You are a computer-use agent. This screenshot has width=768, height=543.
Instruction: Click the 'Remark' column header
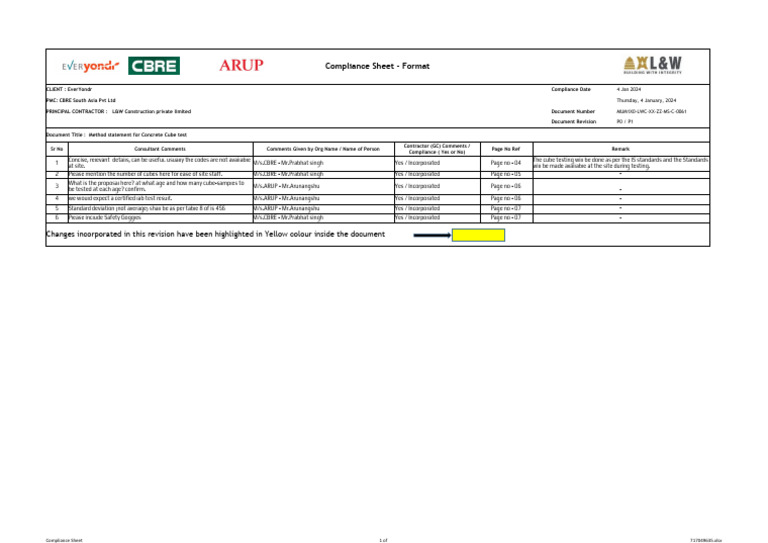point(621,149)
